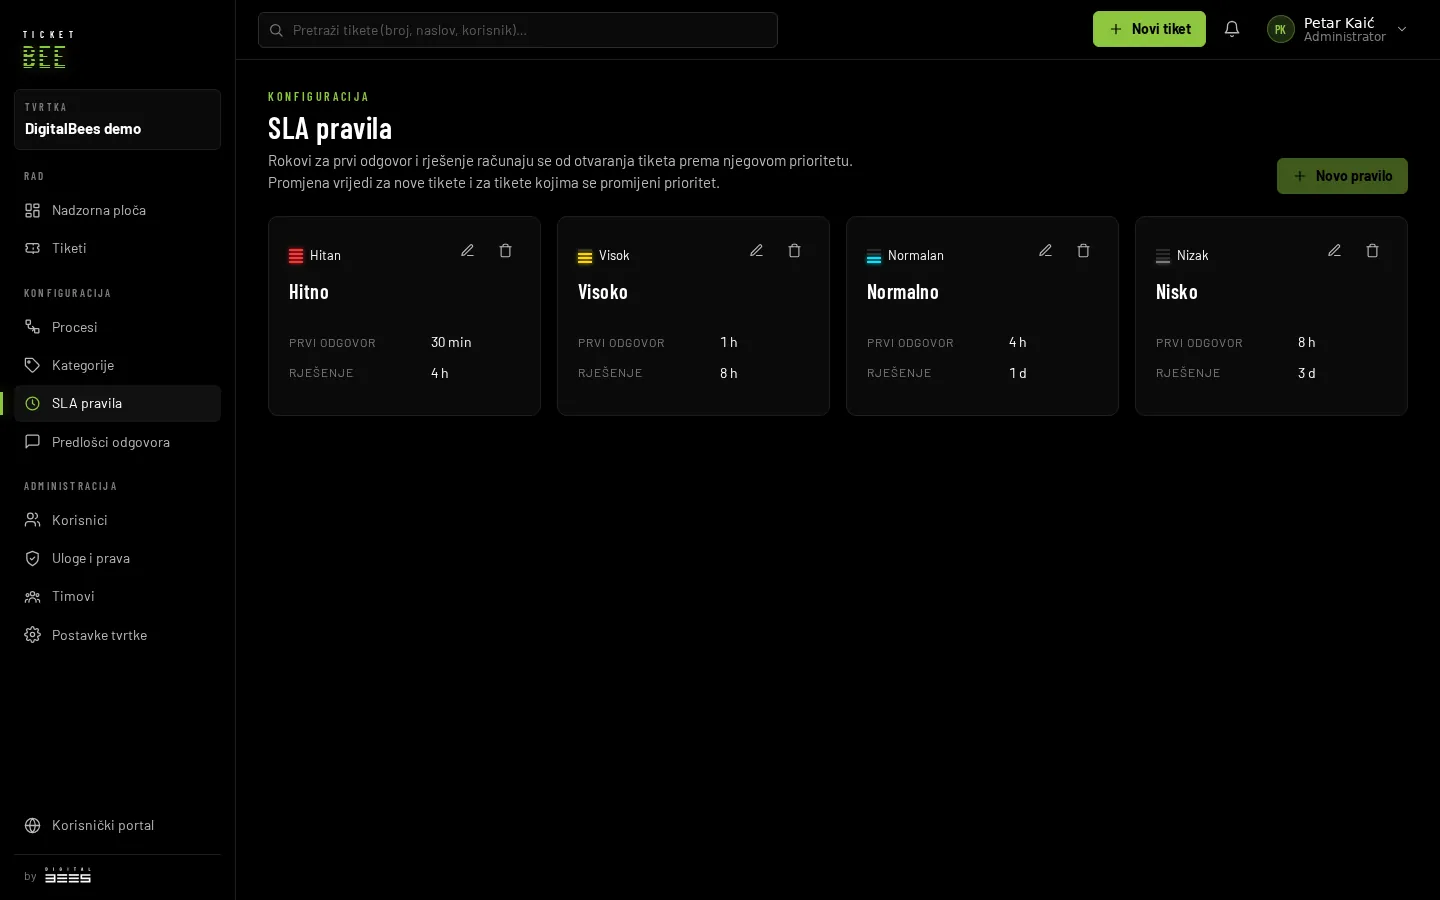
Task: Click the 1 d resolution value
Action: click(1018, 373)
